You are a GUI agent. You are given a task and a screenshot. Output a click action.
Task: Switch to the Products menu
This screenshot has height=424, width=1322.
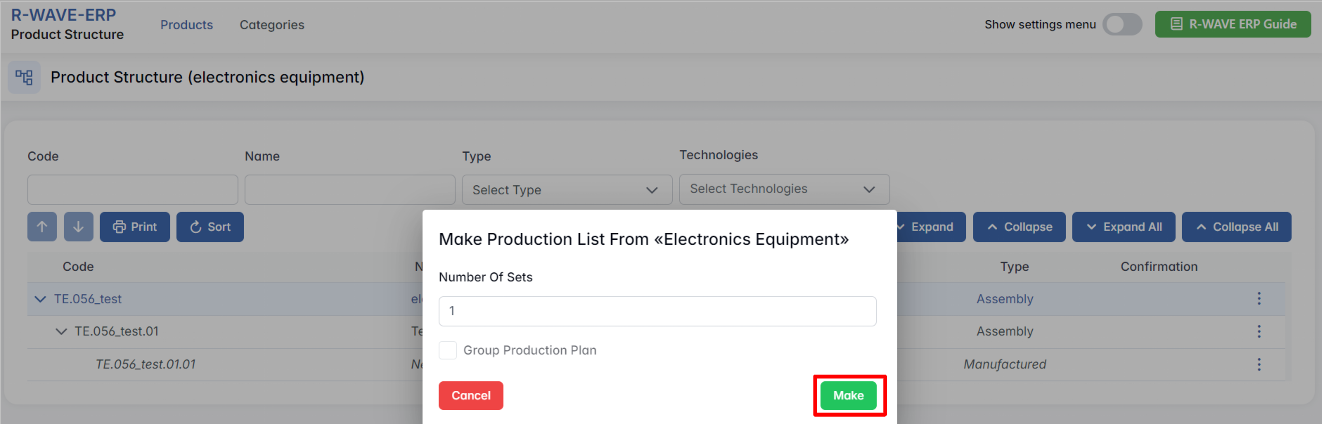click(x=186, y=25)
